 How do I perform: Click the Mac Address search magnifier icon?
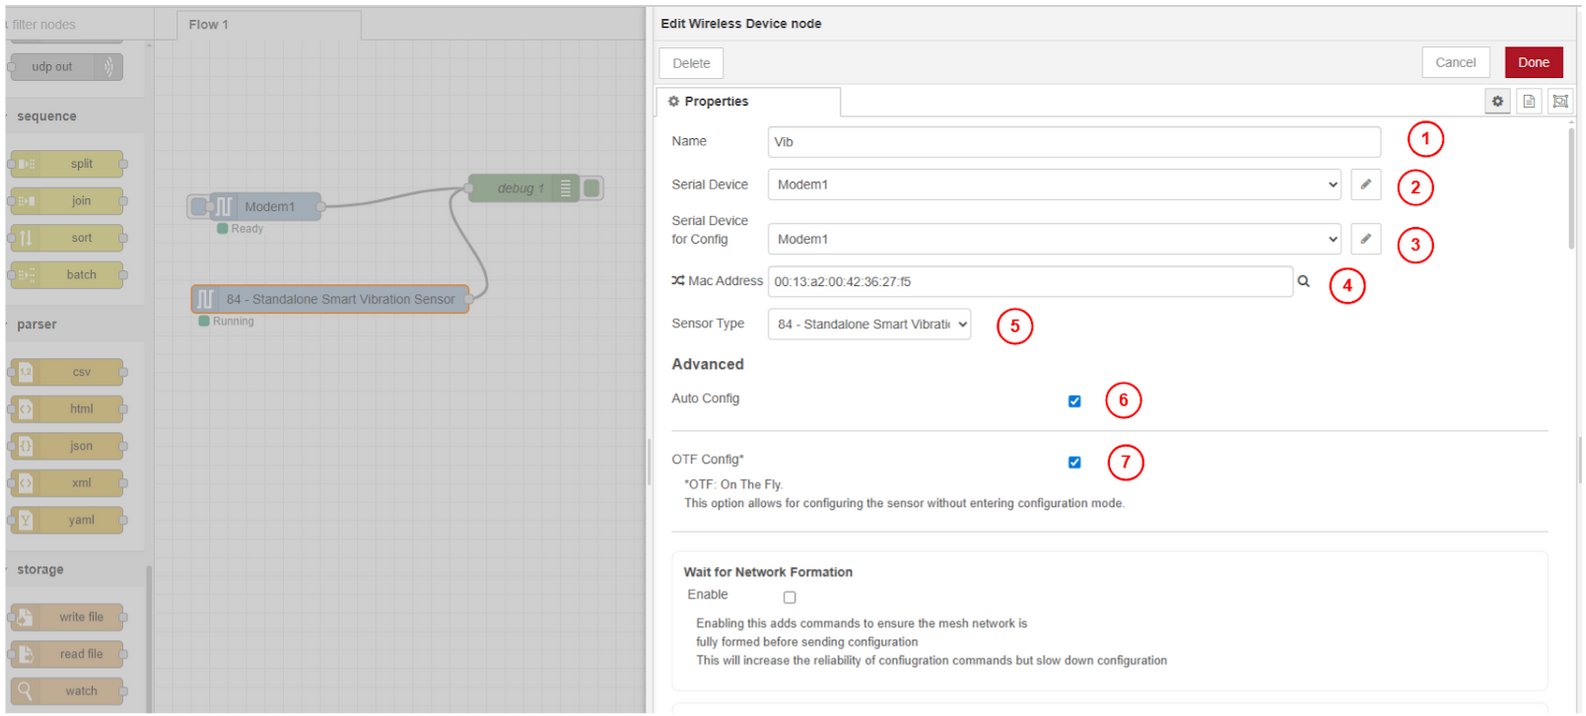click(1303, 282)
